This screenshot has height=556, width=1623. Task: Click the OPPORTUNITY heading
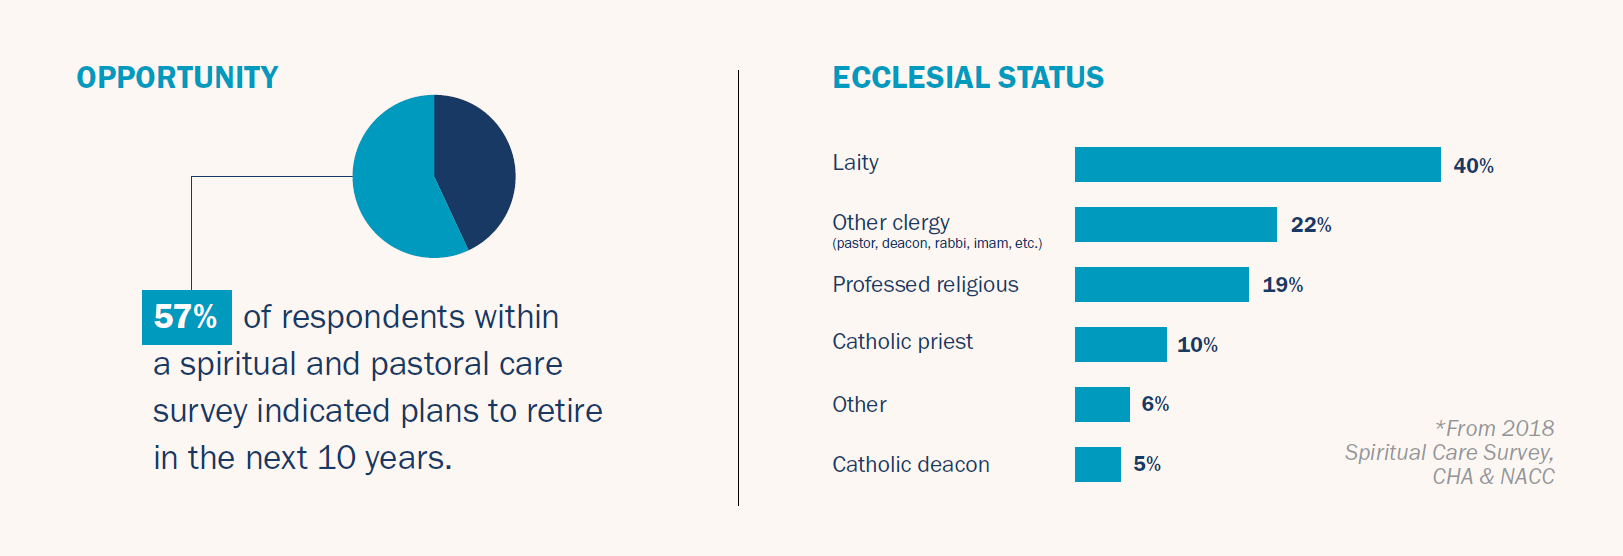point(177,78)
